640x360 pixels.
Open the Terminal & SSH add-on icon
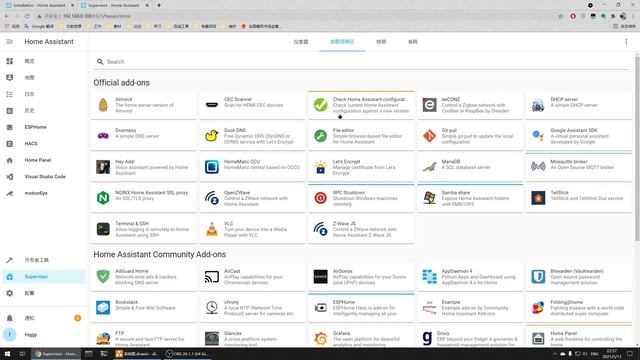pos(103,229)
